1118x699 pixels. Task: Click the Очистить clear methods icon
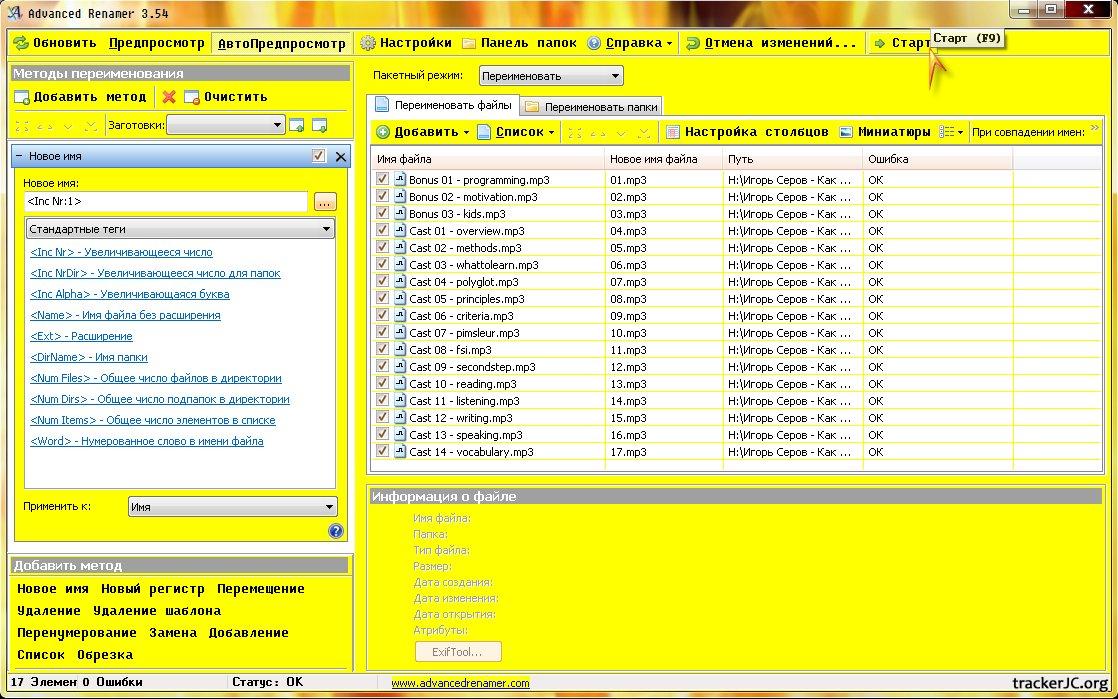[x=192, y=97]
